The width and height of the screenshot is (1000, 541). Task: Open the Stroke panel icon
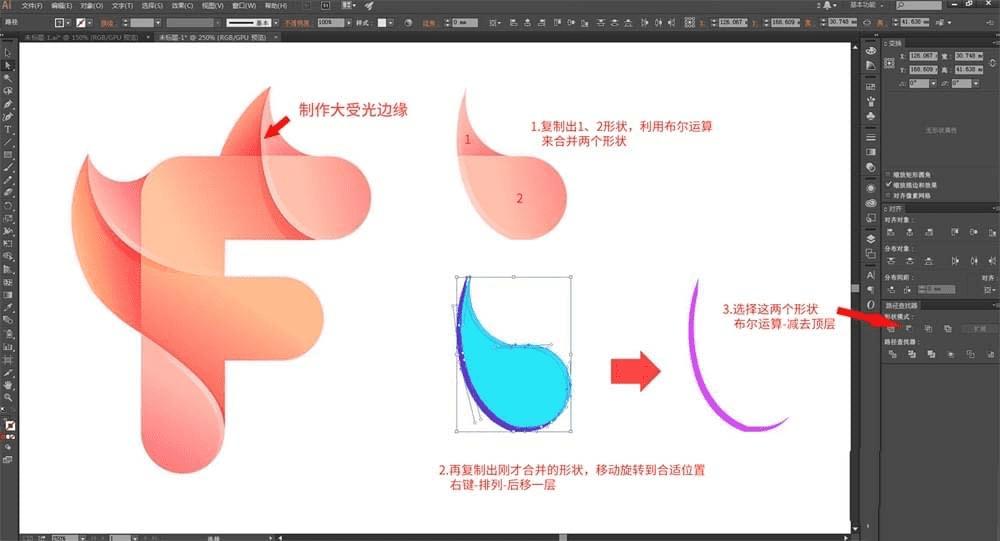coord(871,137)
